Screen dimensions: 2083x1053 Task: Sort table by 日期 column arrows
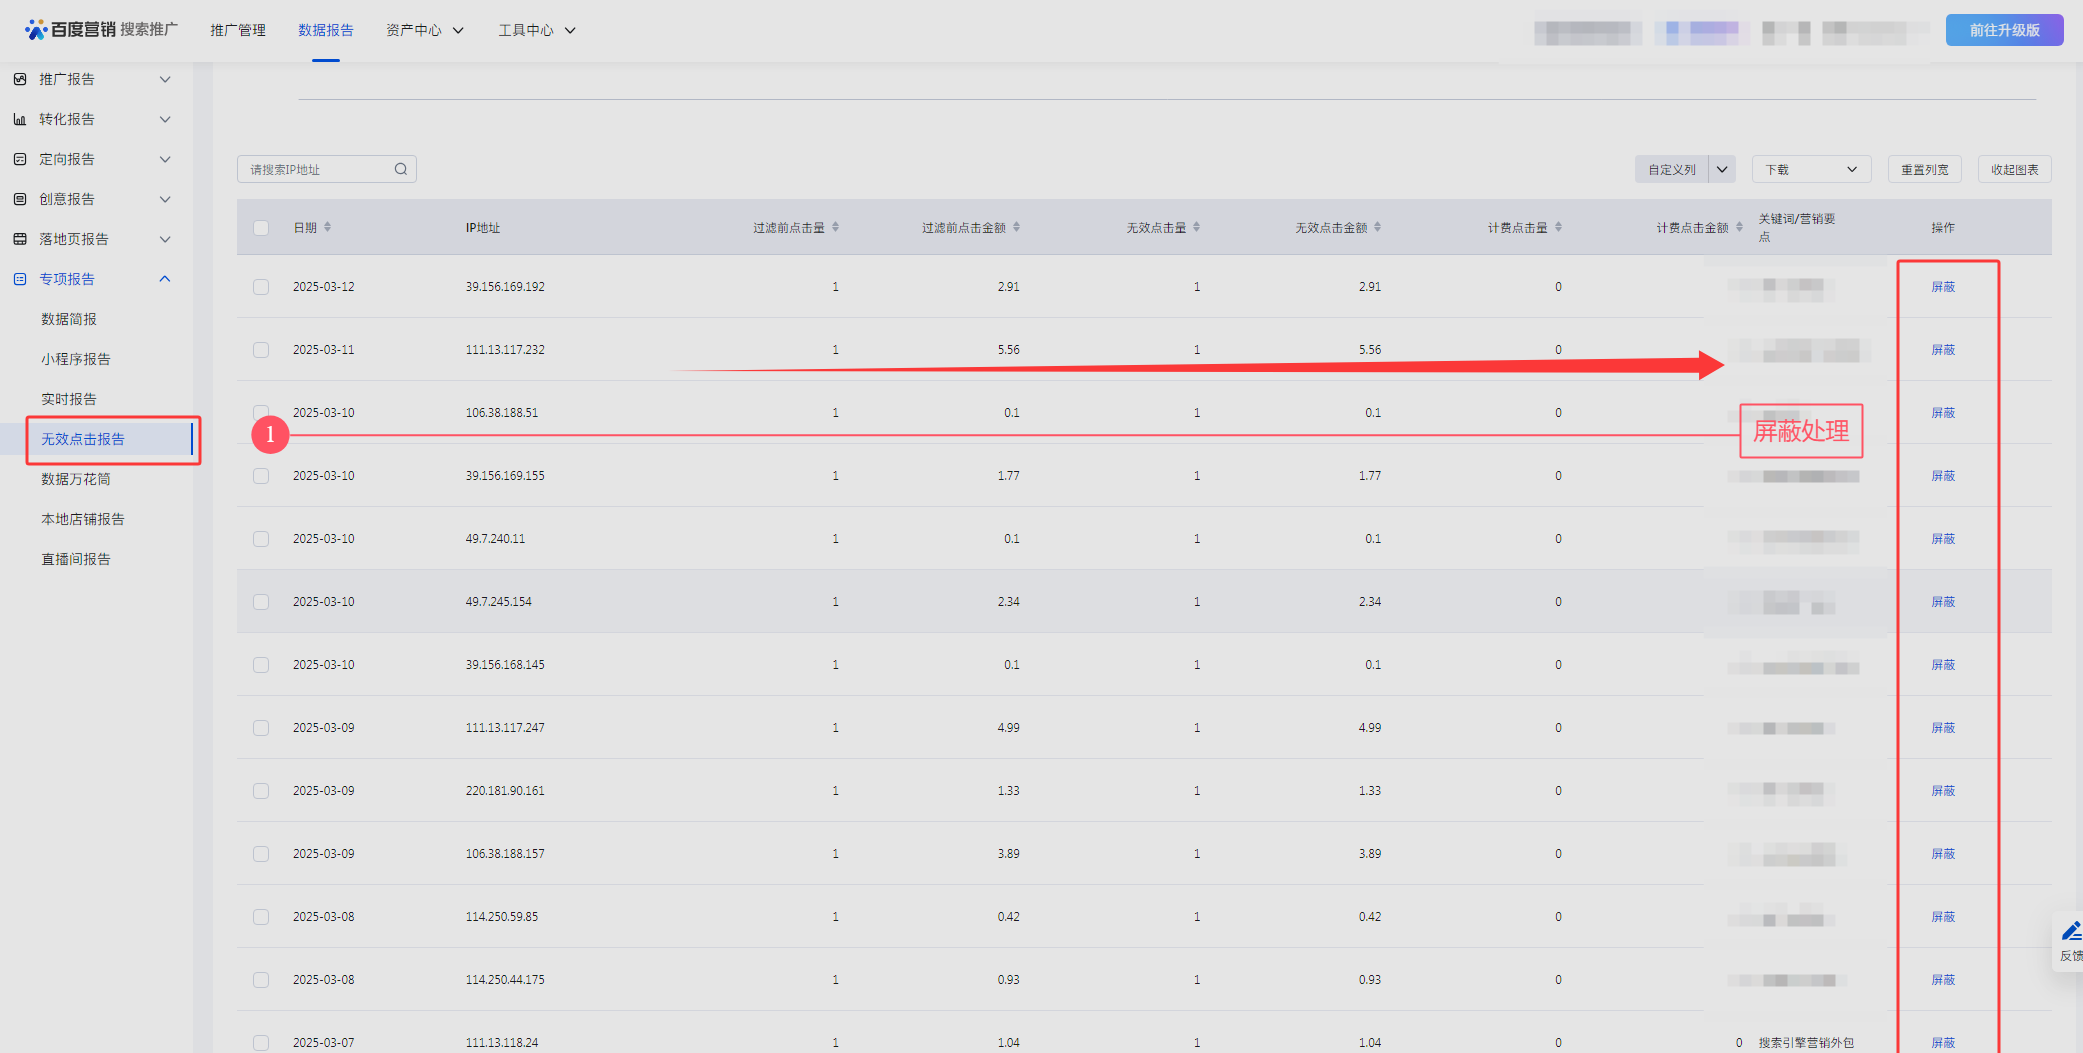327,227
